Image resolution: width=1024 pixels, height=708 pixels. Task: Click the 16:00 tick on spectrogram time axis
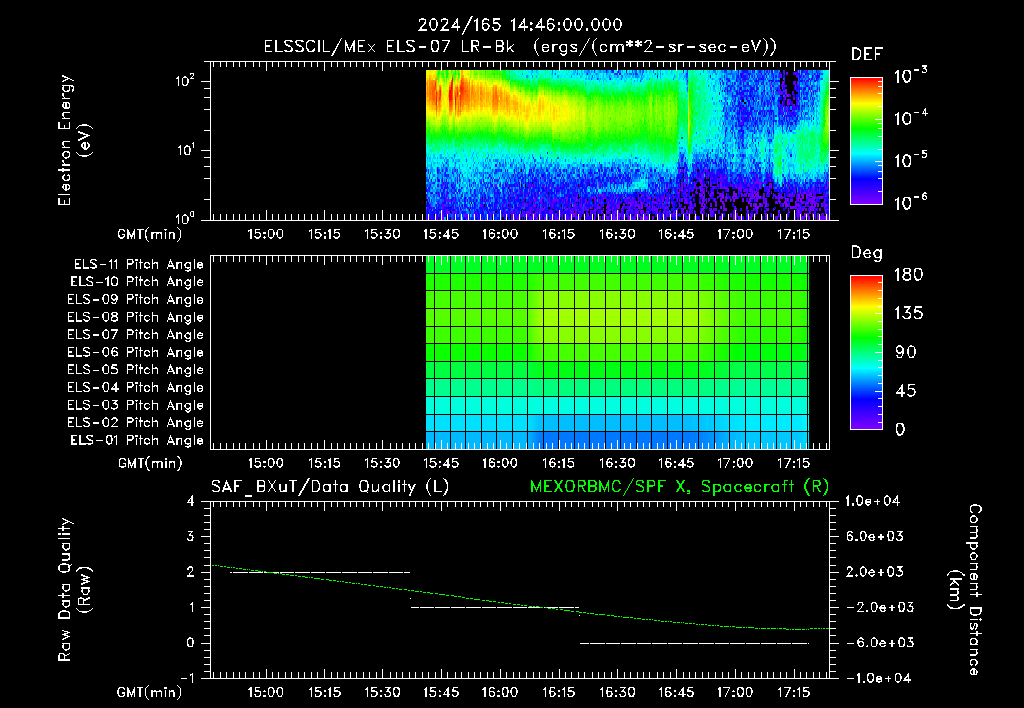pos(500,234)
